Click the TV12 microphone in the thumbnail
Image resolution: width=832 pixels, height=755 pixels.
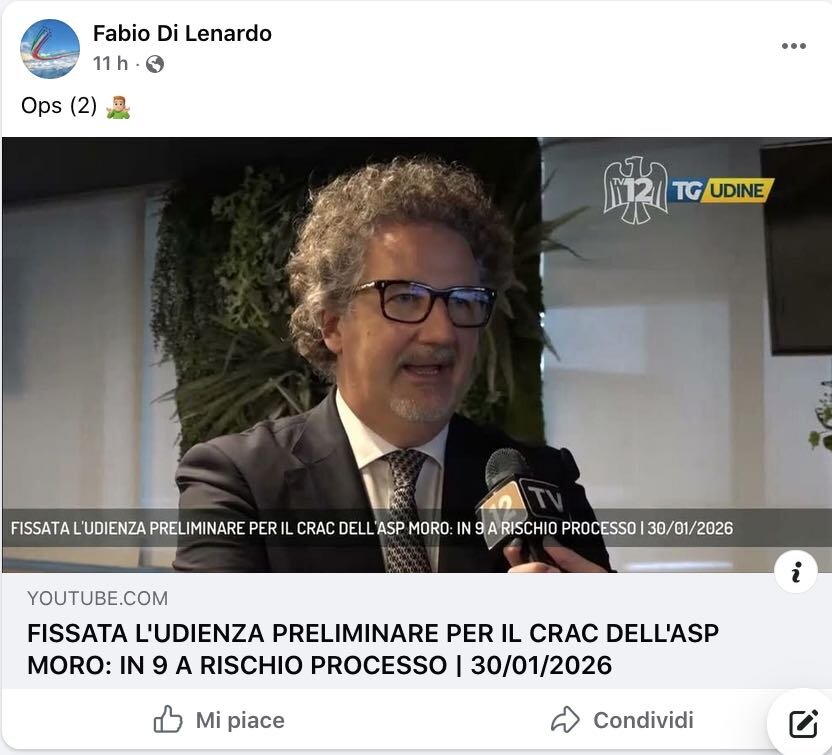[524, 499]
